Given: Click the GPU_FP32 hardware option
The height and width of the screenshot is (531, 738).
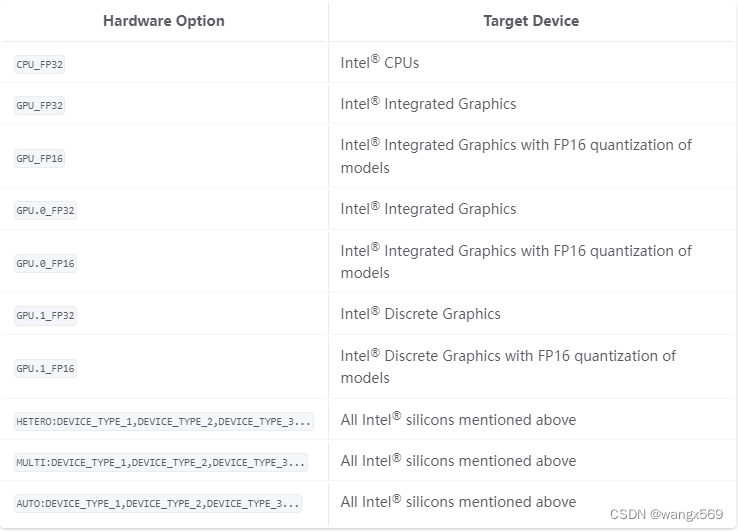Looking at the screenshot, I should coord(40,105).
